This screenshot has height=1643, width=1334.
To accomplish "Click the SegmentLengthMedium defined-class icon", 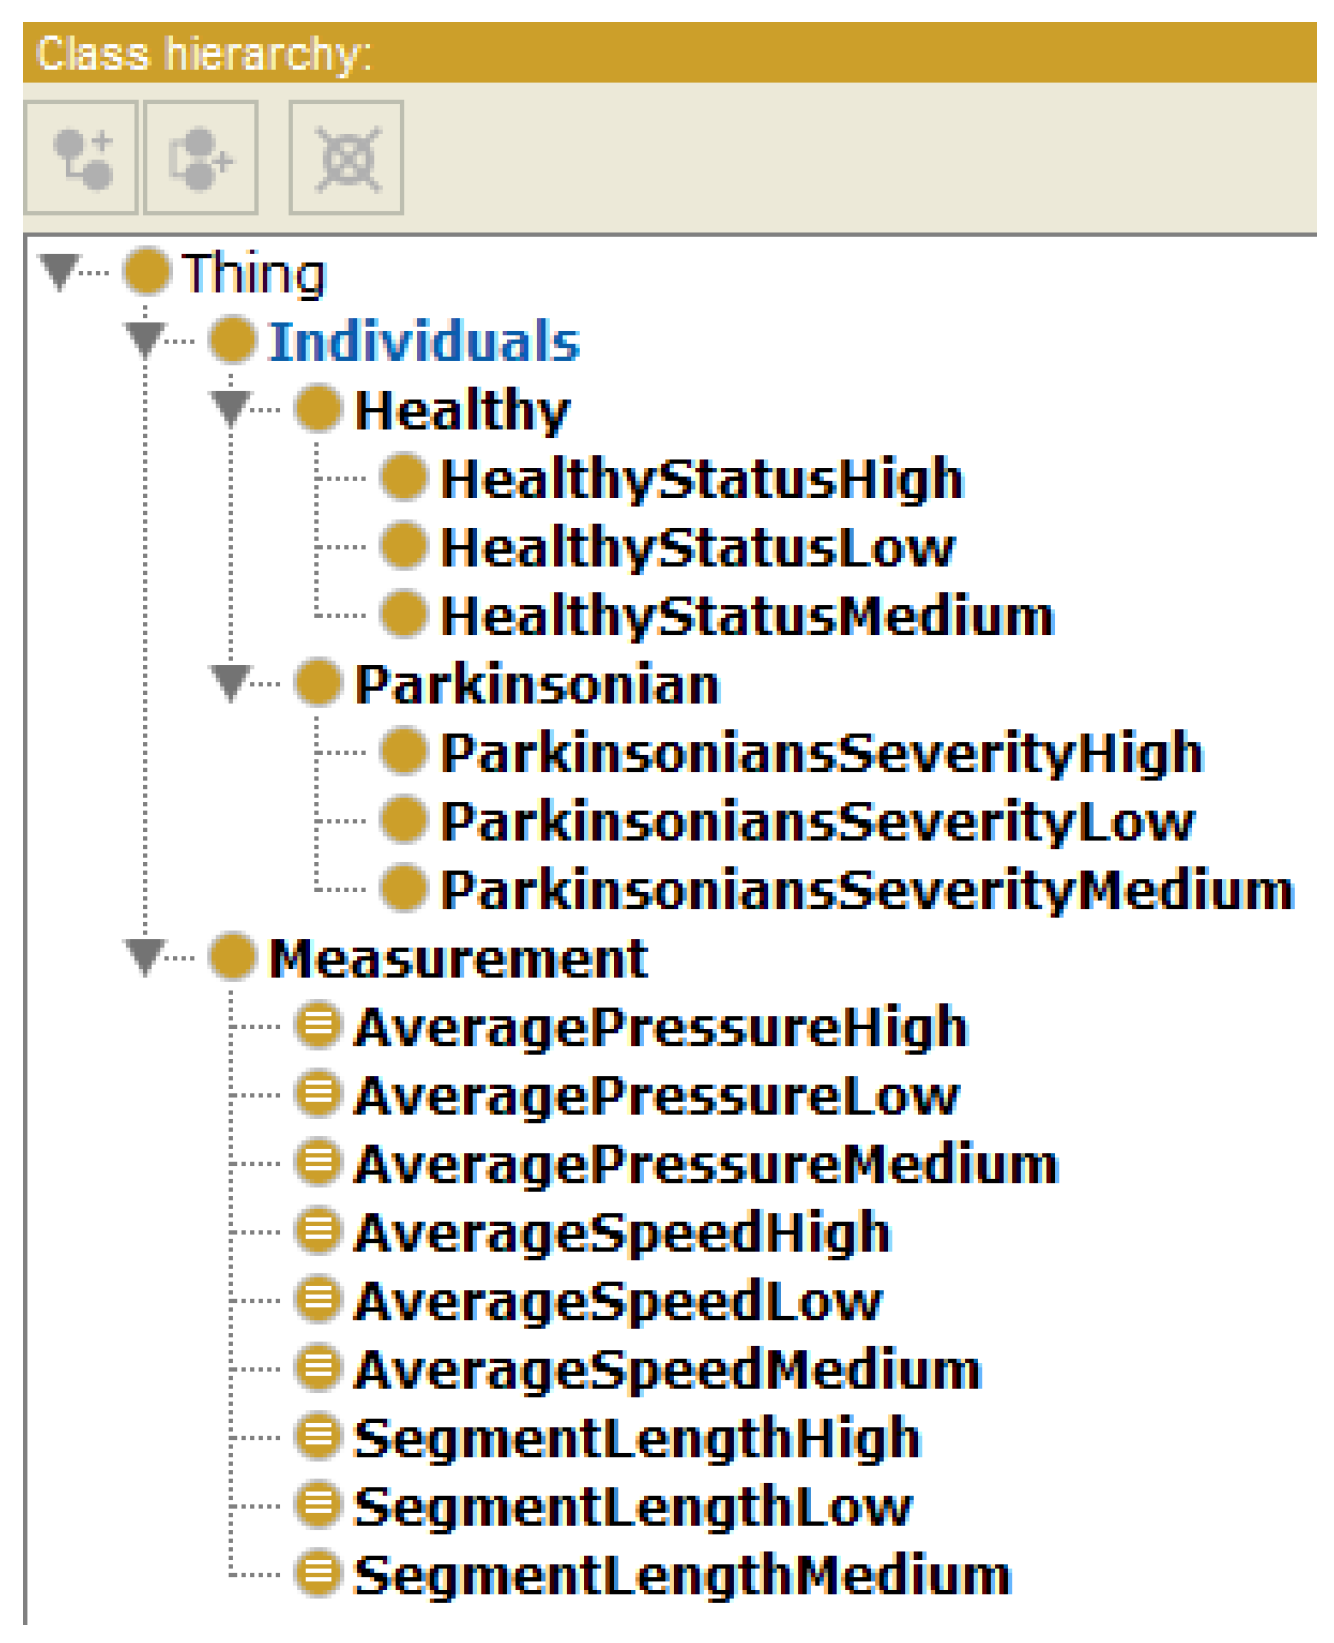I will pos(318,1575).
